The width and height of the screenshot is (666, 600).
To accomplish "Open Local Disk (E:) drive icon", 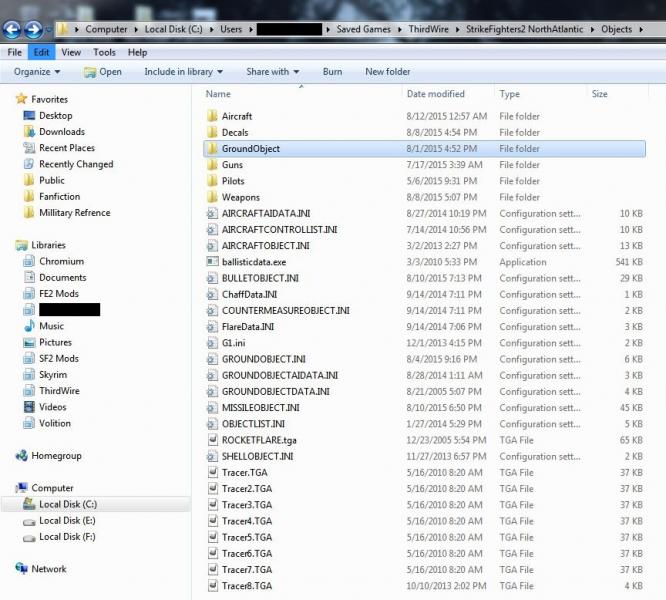I will coord(29,521).
